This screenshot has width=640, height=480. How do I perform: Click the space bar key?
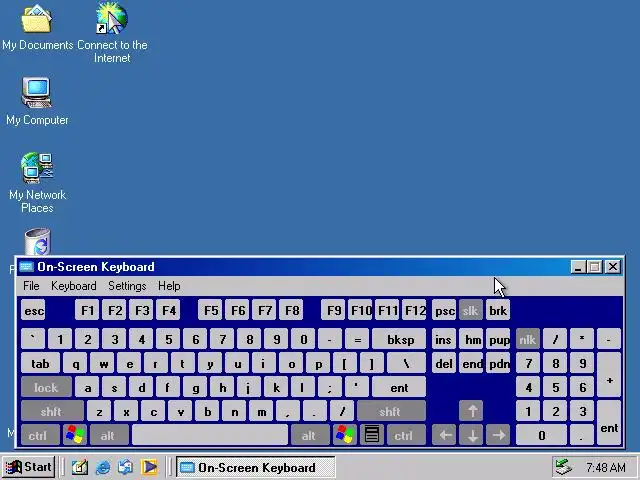pos(210,435)
